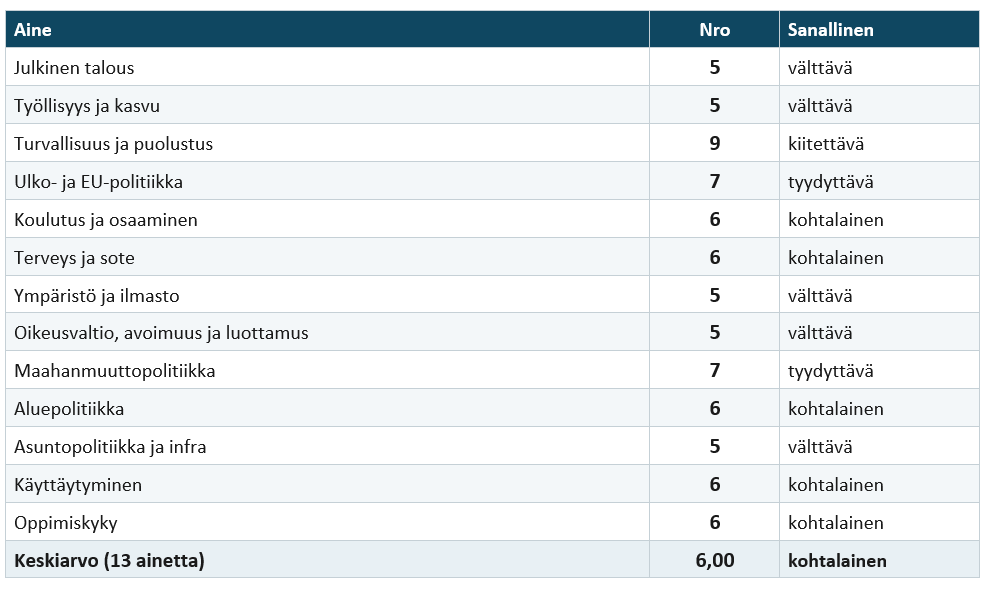Select Ympäristö ja ilmasto cell
988x591 pixels.
327,295
